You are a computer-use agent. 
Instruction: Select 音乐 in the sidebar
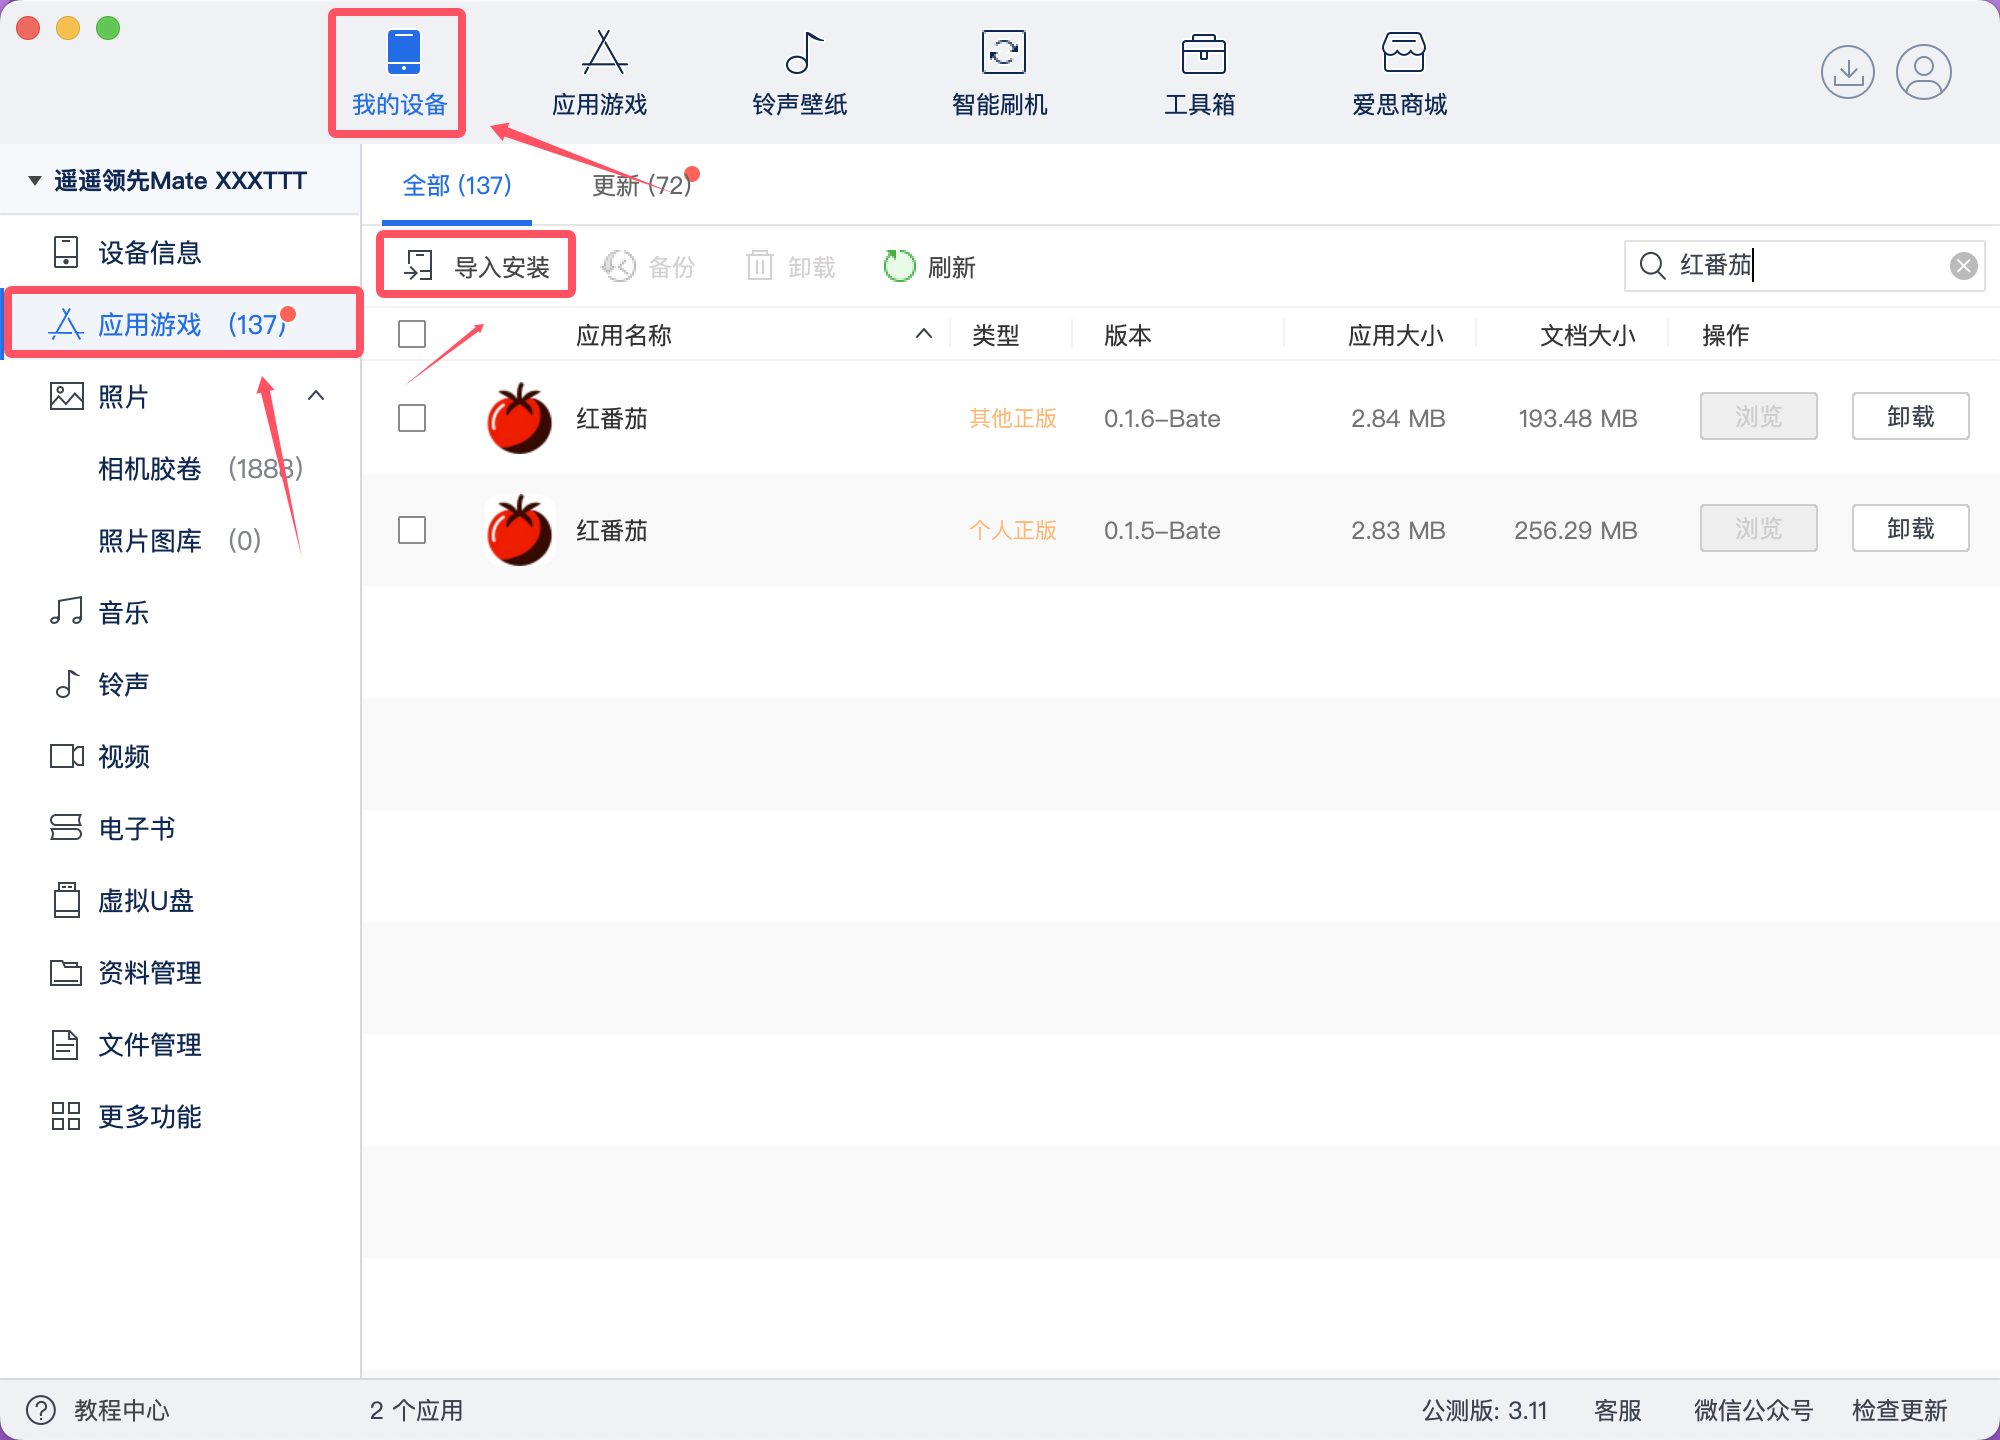(180, 612)
